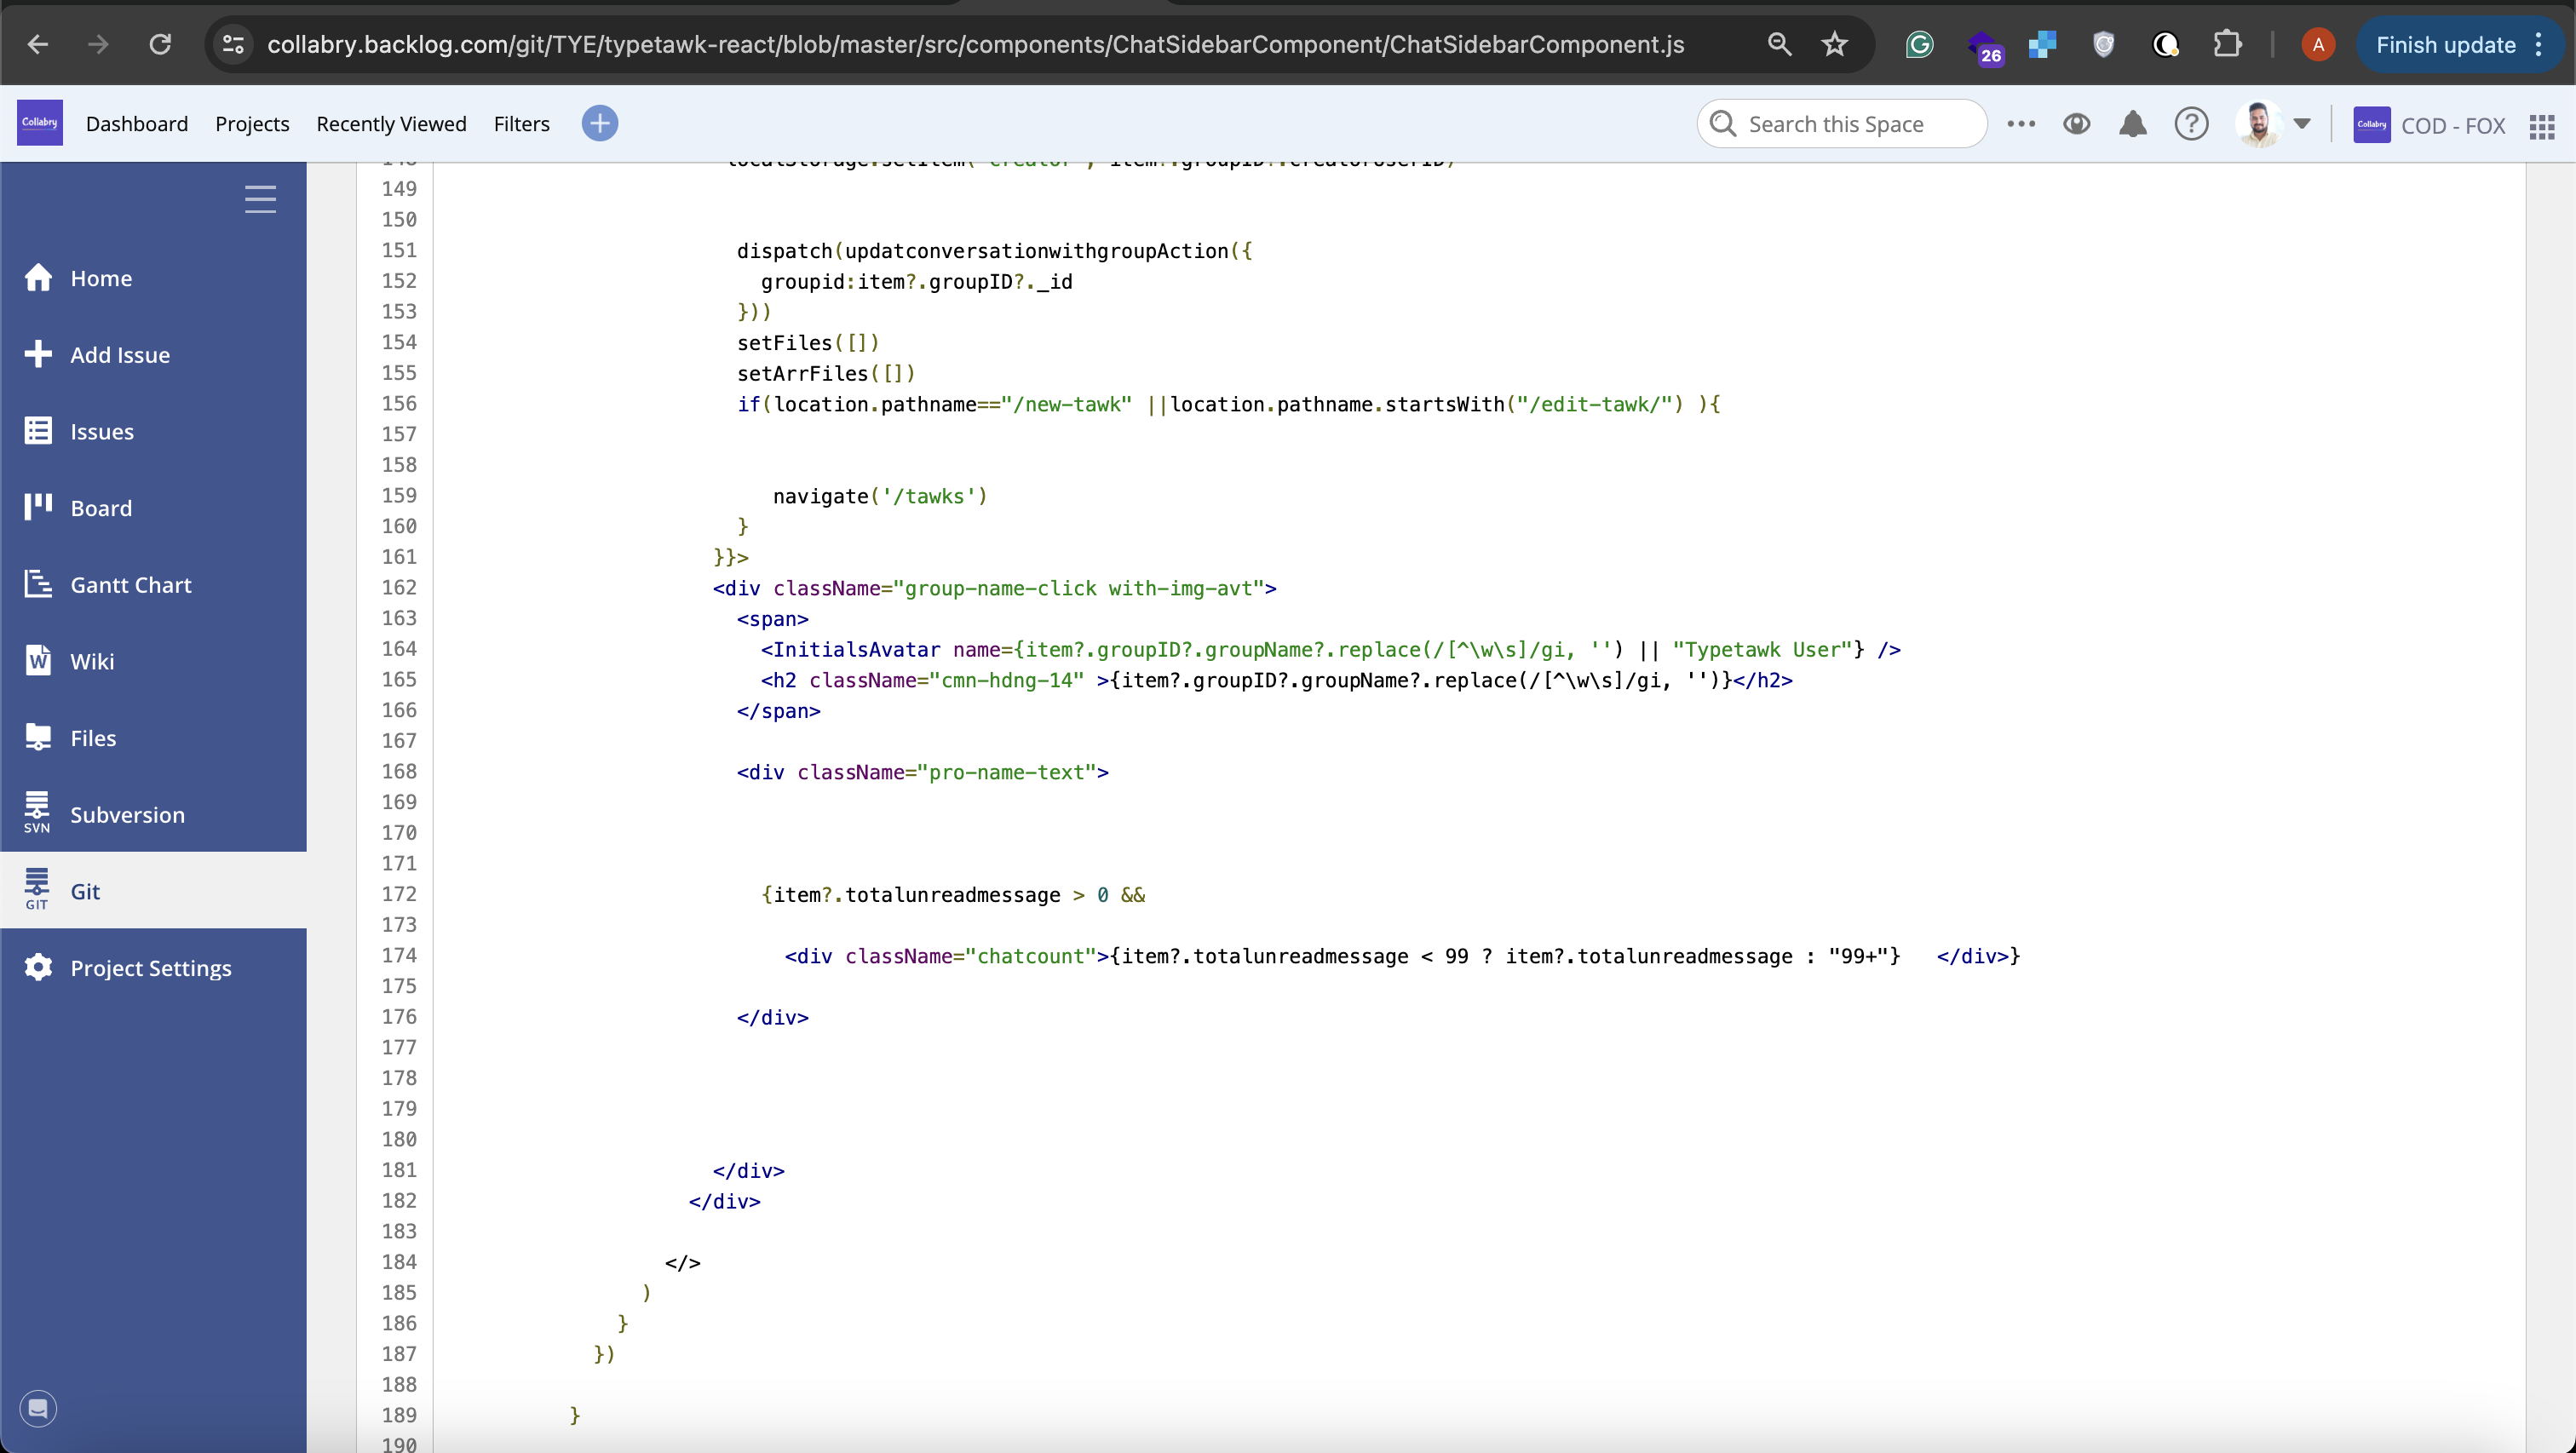Open Project Settings in sidebar
Viewport: 2576px width, 1453px height.
153,968
